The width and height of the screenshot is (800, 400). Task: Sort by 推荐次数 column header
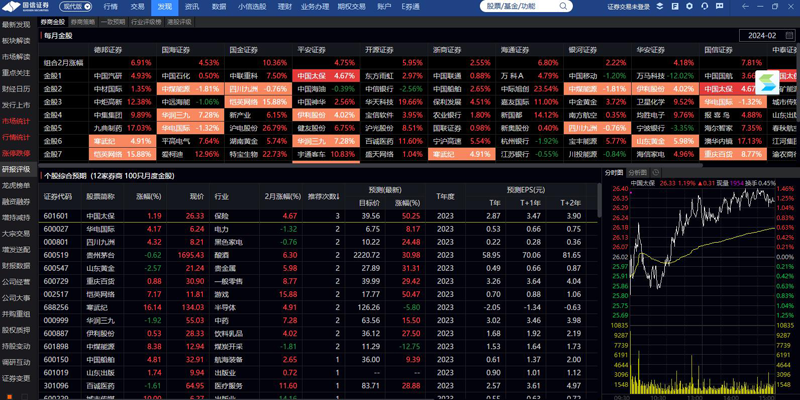coord(323,196)
